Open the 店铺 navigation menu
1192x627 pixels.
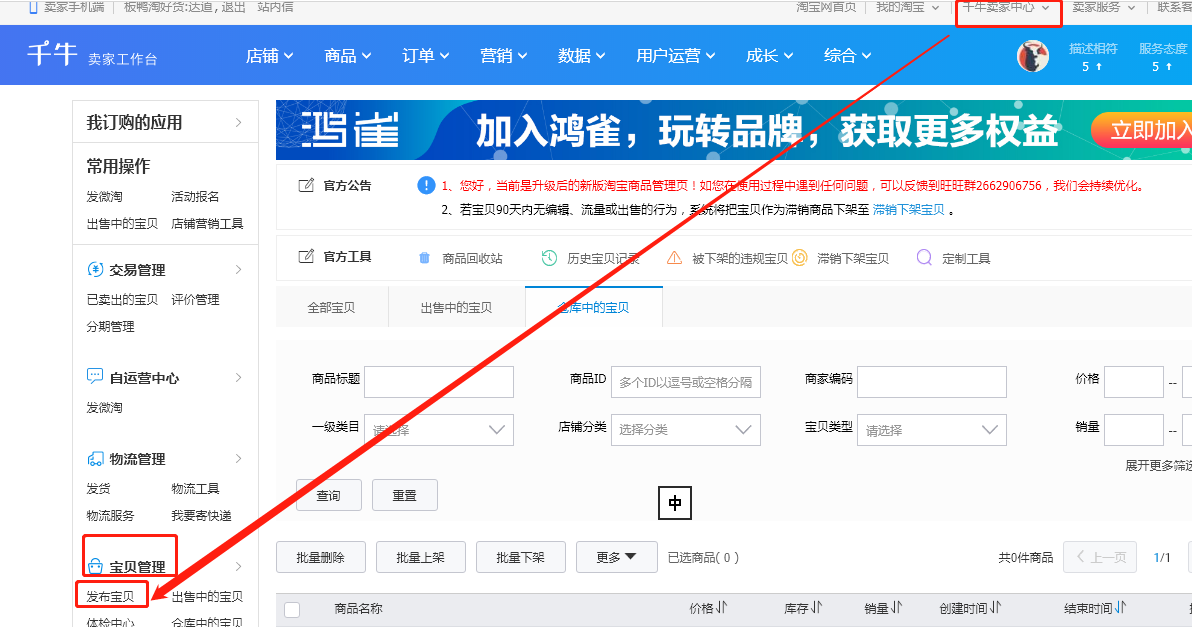pyautogui.click(x=270, y=55)
